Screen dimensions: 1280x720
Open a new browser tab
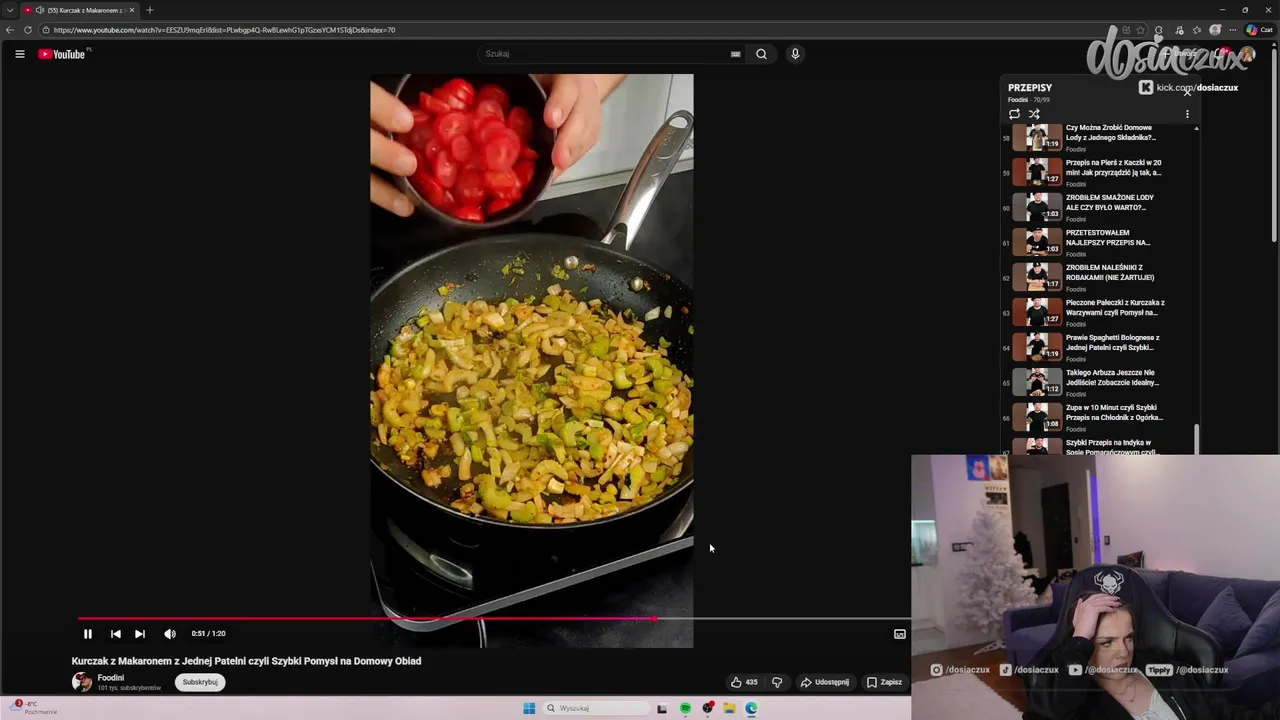[x=150, y=10]
